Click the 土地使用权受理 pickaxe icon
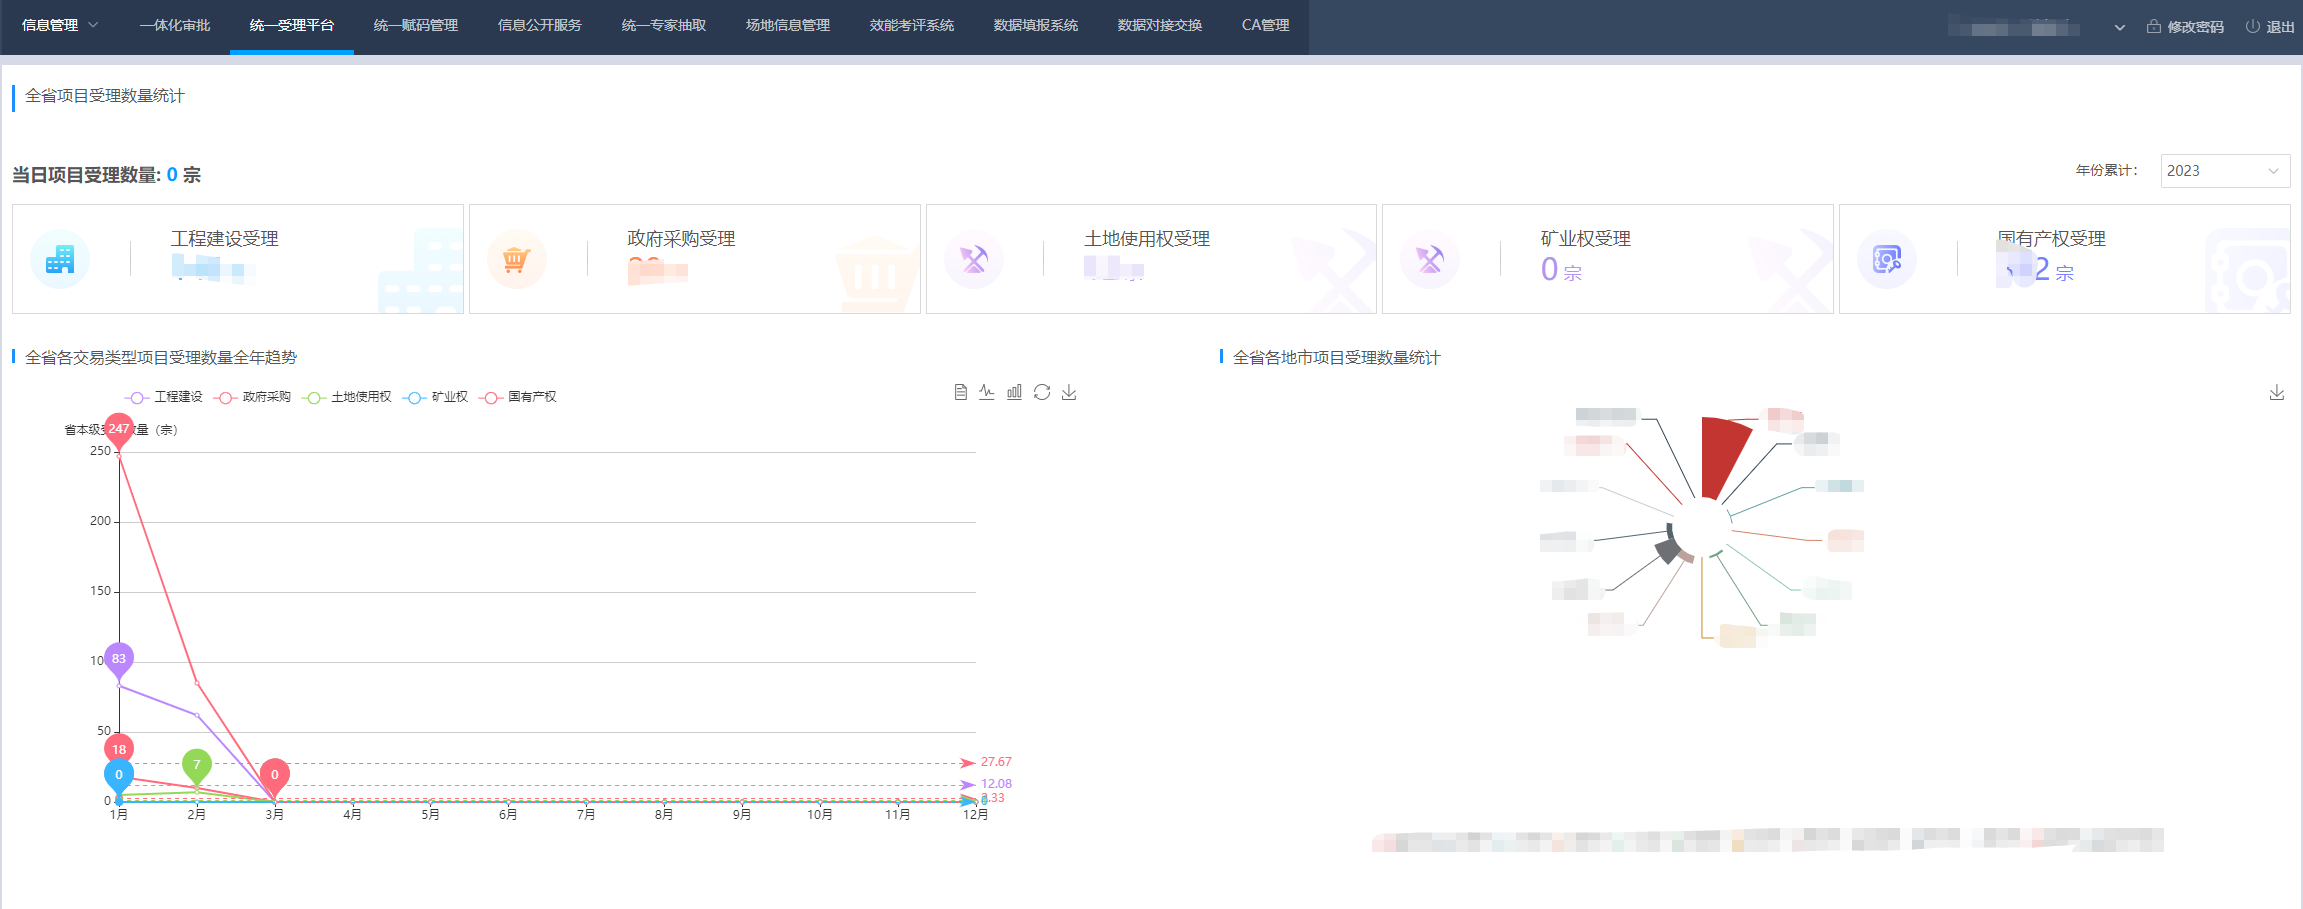The image size is (2303, 909). coord(973,259)
